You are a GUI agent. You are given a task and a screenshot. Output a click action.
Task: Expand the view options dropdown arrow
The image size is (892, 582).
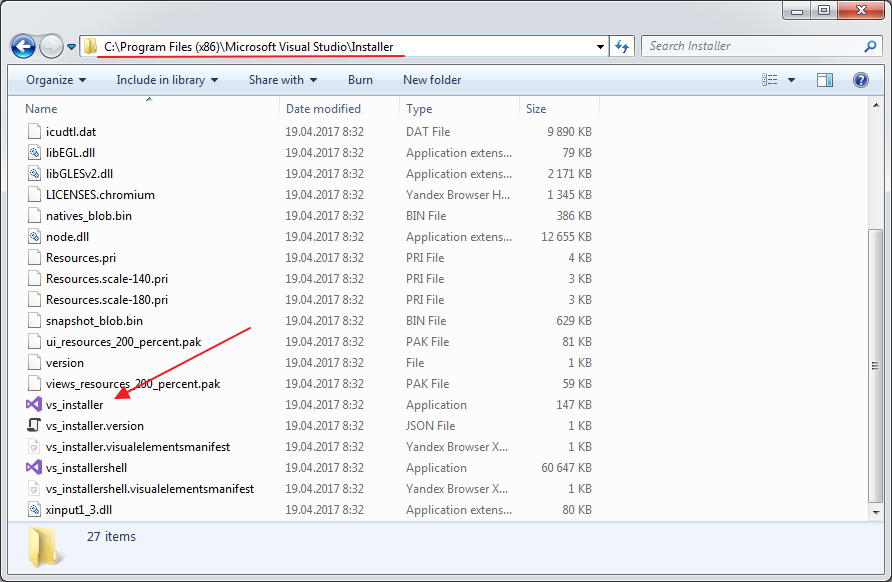pyautogui.click(x=791, y=80)
